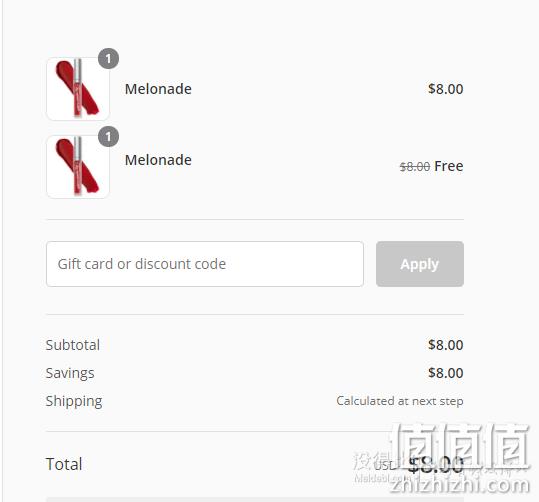539x502 pixels.
Task: Focus the gift card or discount code field
Action: [205, 264]
